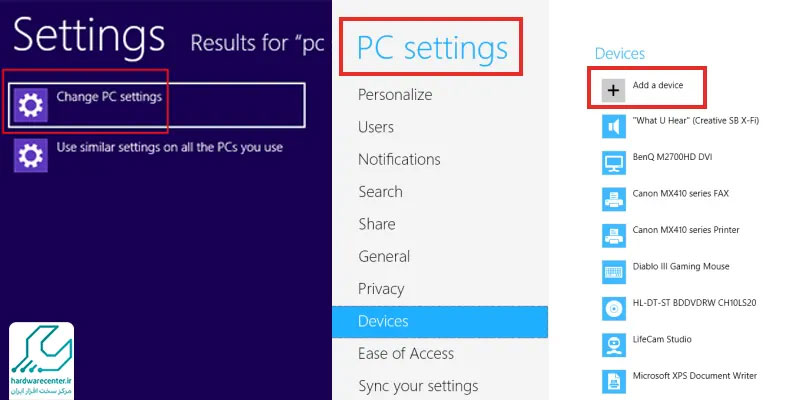The image size is (800, 400).
Task: Open the Personalize settings category
Action: pos(395,95)
